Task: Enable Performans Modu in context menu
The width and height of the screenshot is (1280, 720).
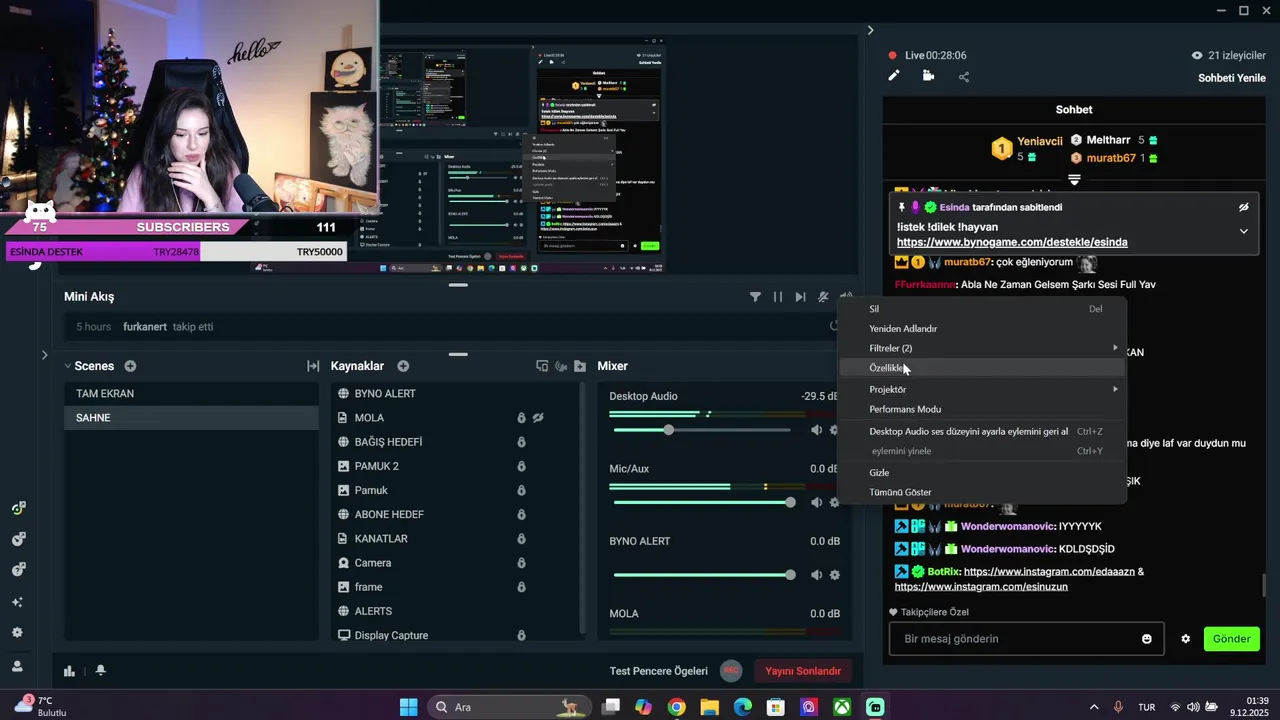Action: (x=981, y=409)
